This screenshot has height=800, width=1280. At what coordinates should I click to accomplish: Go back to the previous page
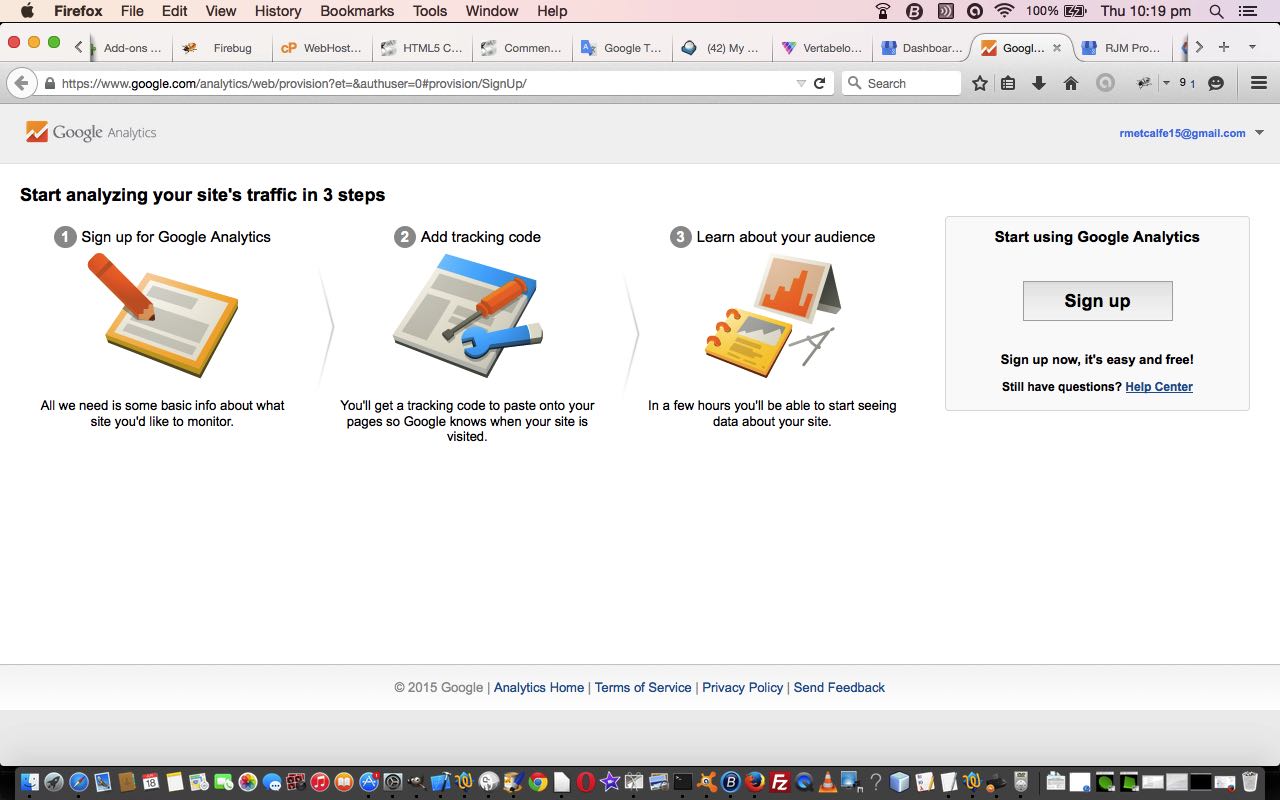pyautogui.click(x=22, y=83)
